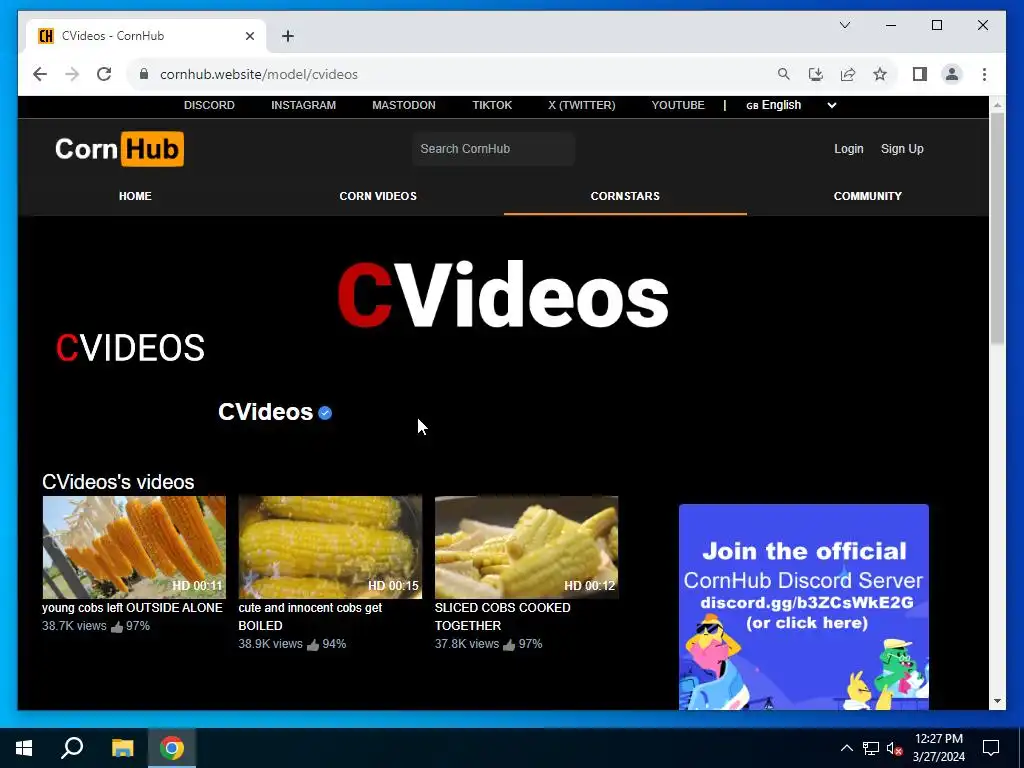Viewport: 1024px width, 768px height.
Task: Click the 'cute and innocent cobs get BOILED' title
Action: (x=310, y=616)
